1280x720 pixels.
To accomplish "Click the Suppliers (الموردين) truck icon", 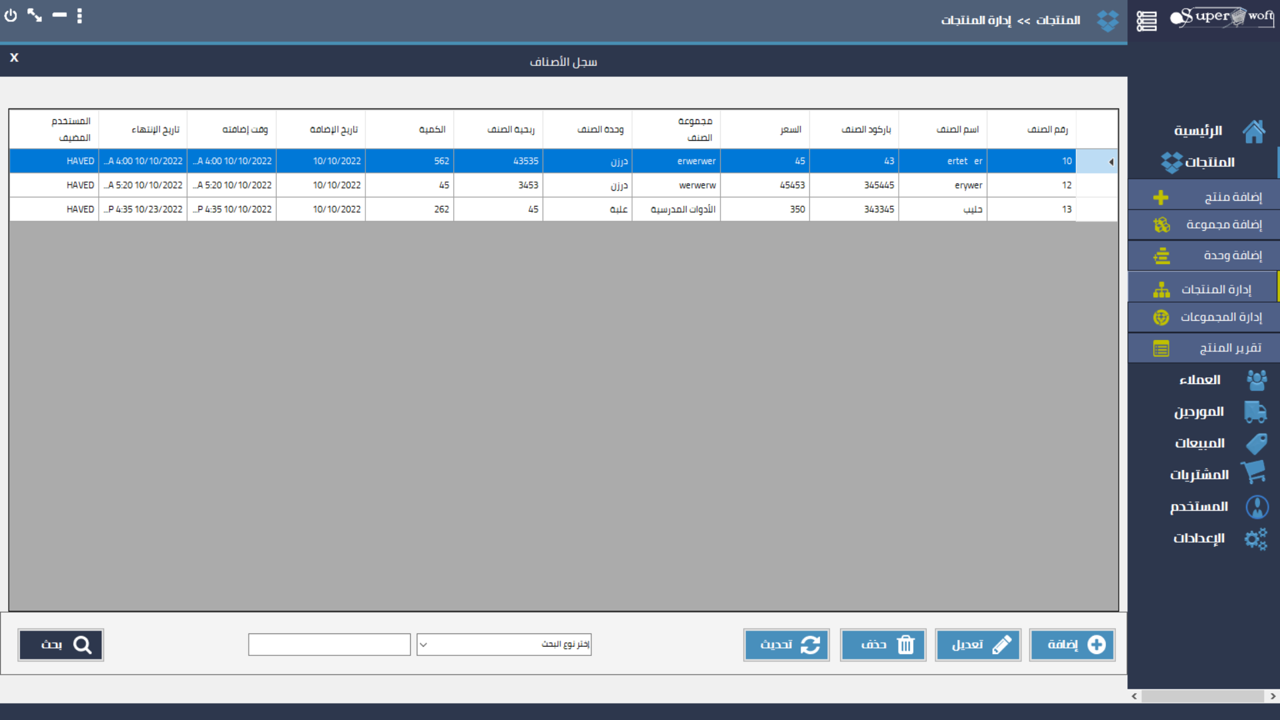I will coord(1255,411).
